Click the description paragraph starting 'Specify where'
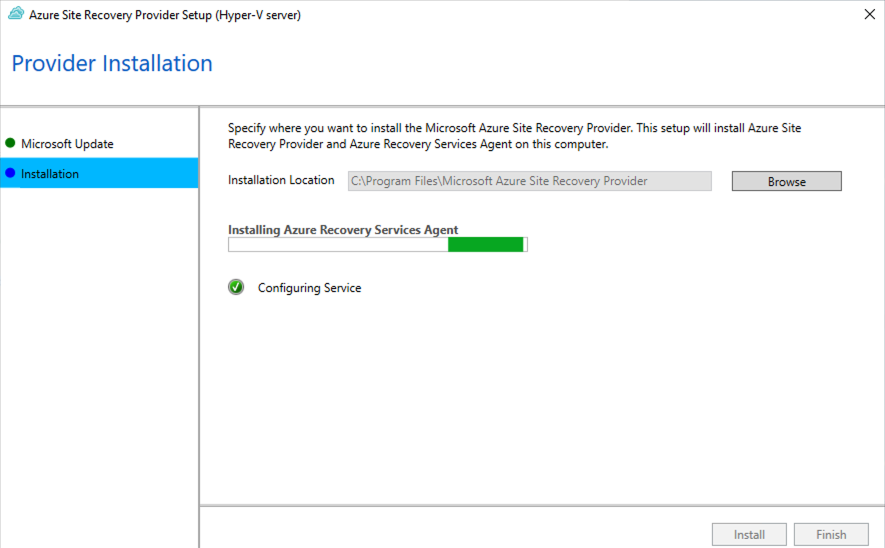The width and height of the screenshot is (885, 548). pyautogui.click(x=514, y=136)
